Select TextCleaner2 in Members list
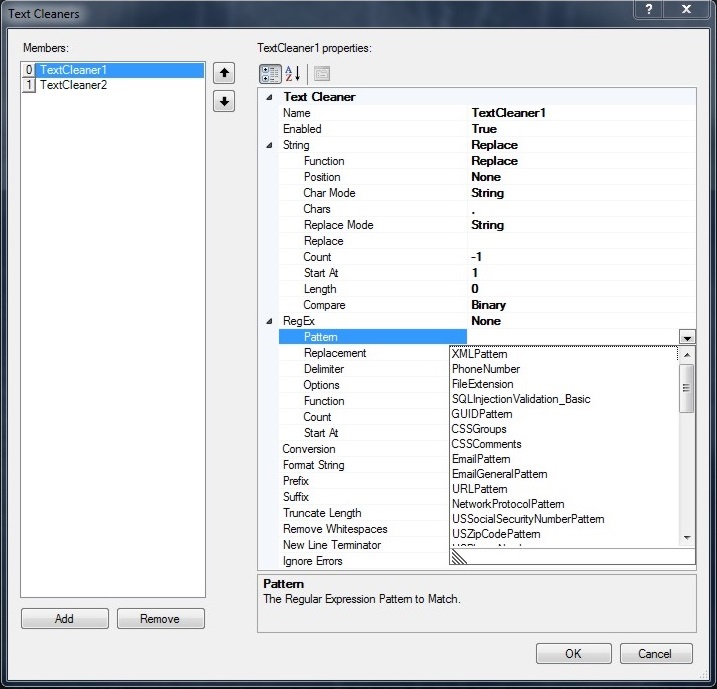The image size is (717, 689). [73, 85]
